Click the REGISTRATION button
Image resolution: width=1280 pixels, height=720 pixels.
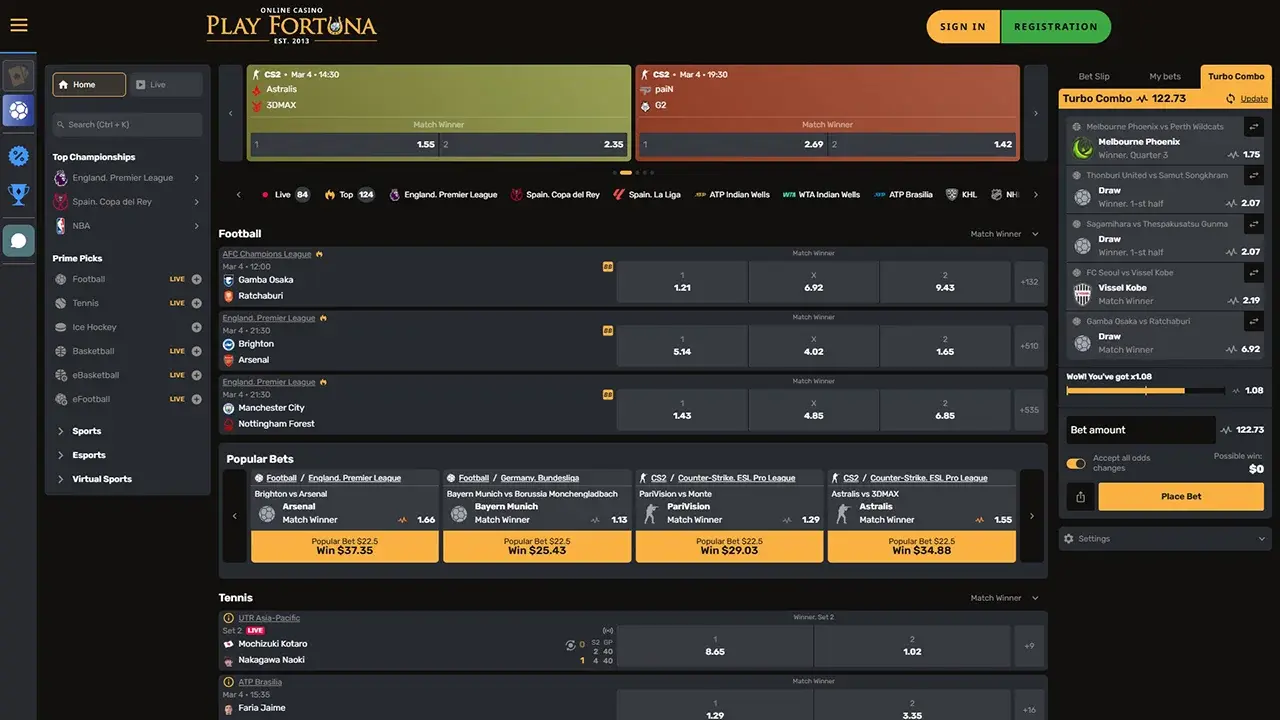point(1055,27)
